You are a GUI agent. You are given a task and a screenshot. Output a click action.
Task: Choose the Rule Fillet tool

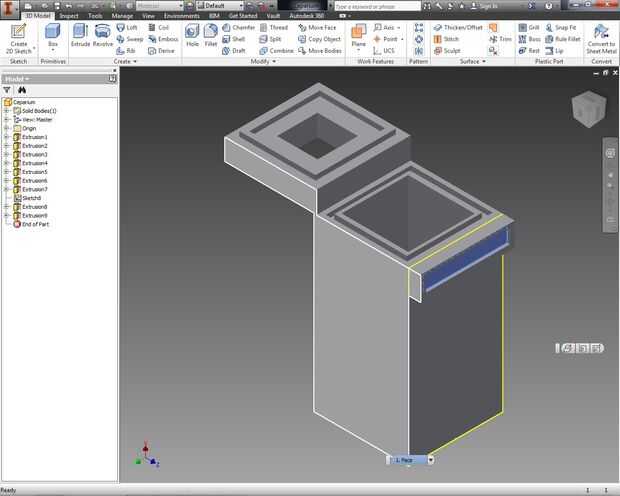click(x=563, y=39)
